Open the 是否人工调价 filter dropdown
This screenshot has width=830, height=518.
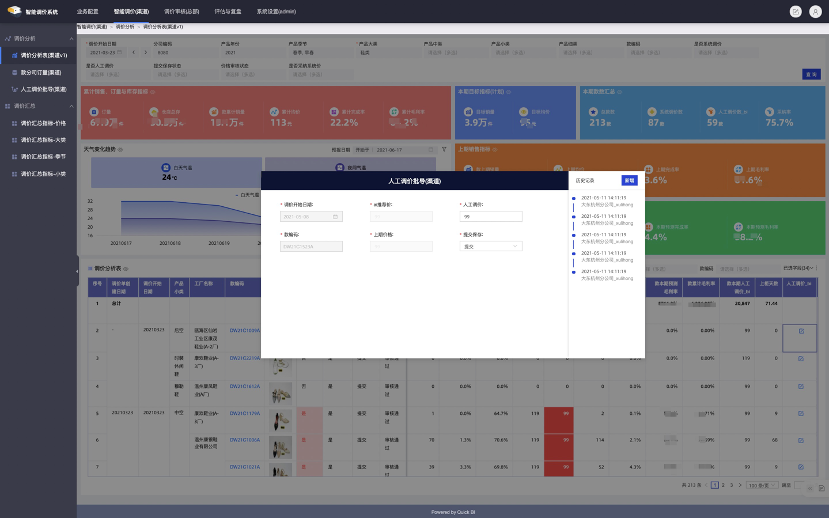(x=117, y=74)
